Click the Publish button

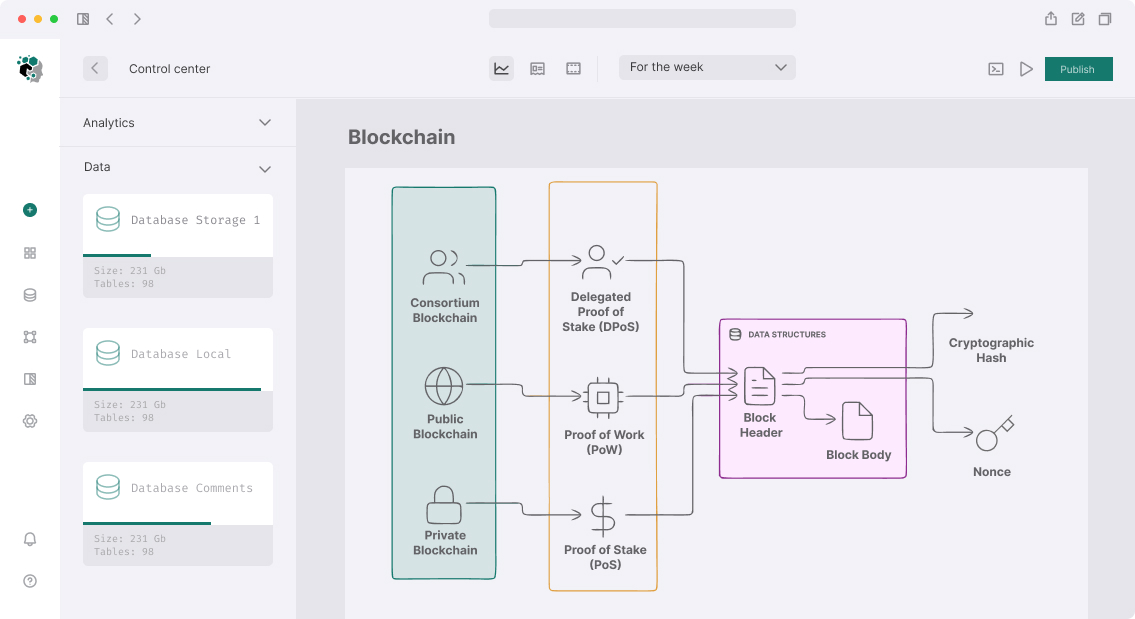[x=1078, y=69]
